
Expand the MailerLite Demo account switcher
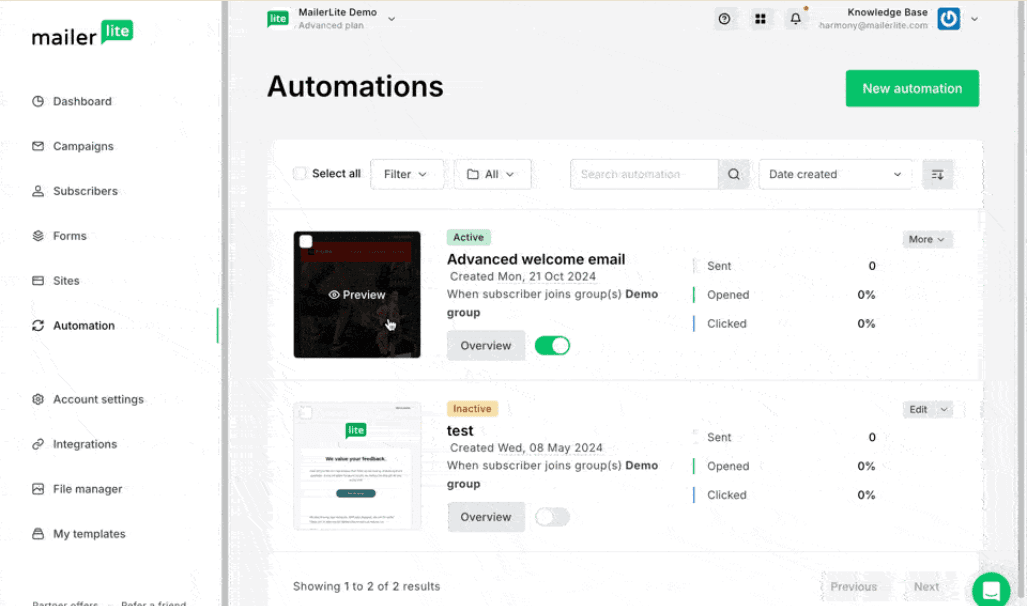tap(391, 19)
